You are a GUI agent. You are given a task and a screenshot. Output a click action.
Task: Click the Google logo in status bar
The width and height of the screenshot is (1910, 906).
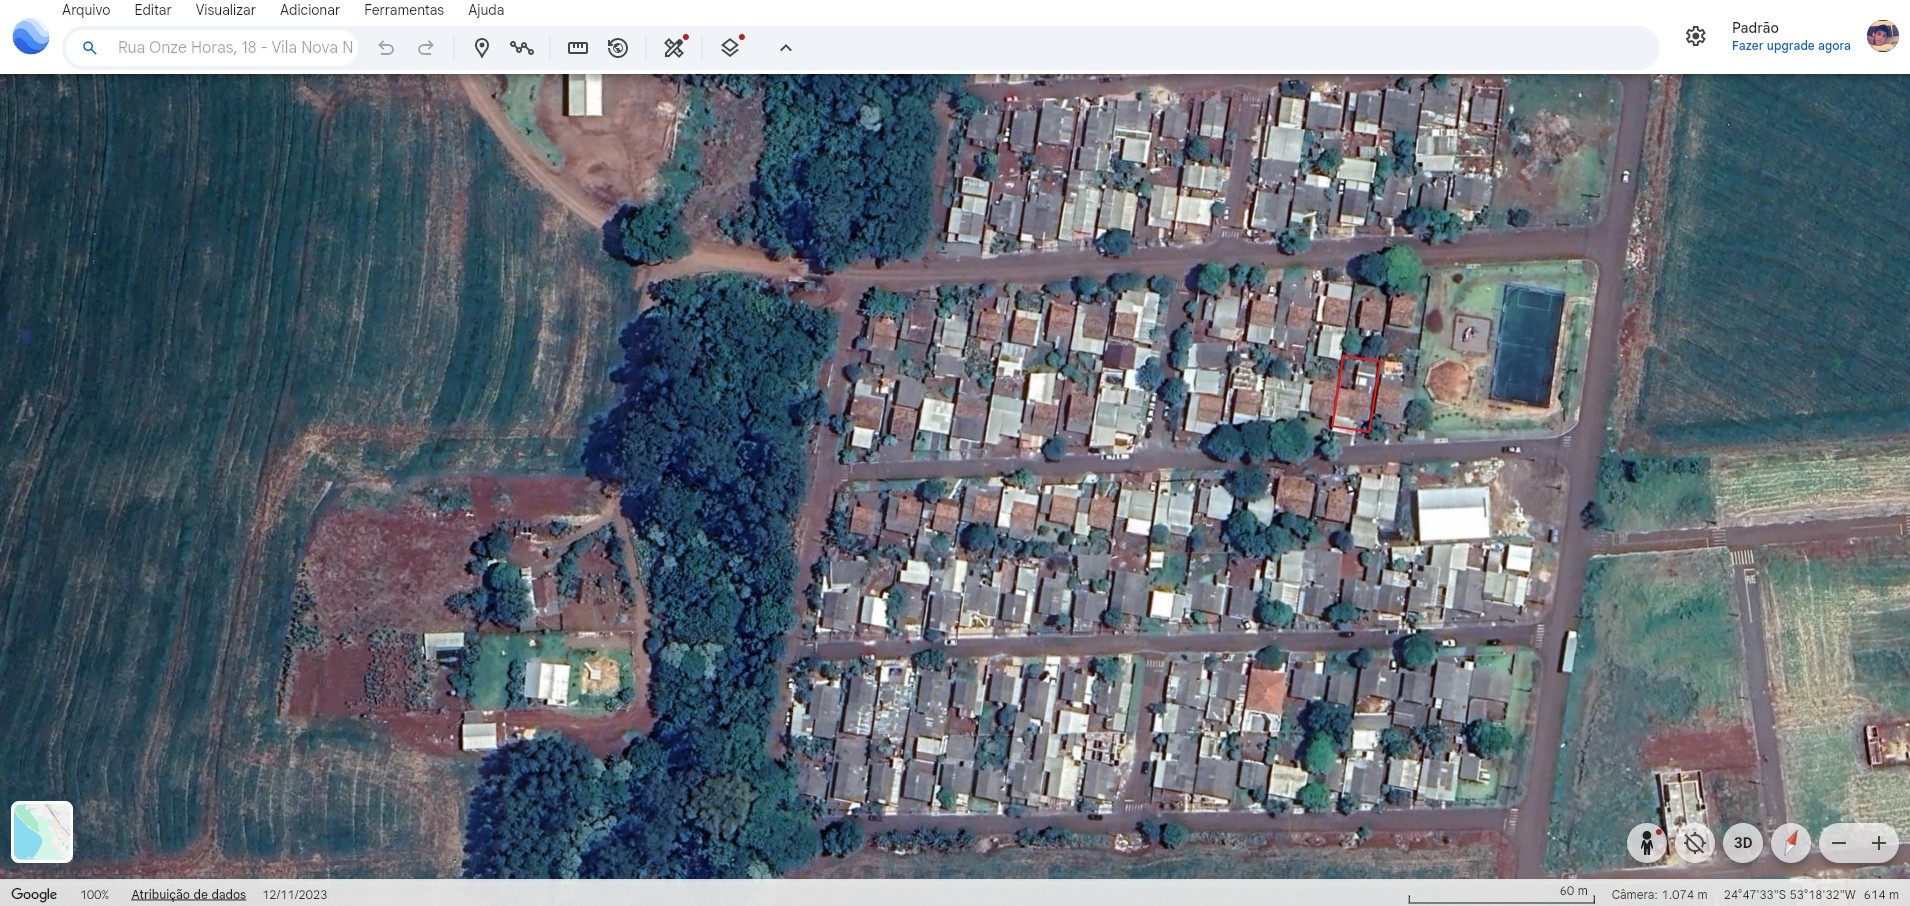click(34, 894)
